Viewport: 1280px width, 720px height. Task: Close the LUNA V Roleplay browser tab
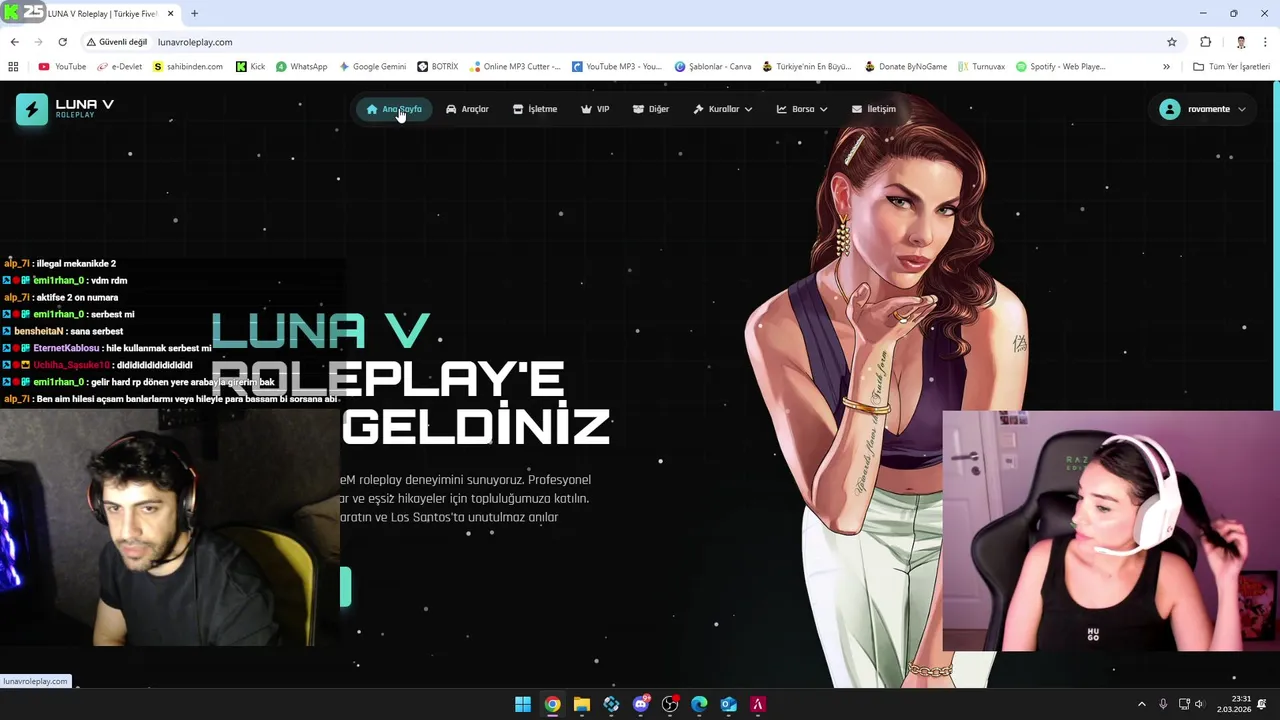point(170,14)
